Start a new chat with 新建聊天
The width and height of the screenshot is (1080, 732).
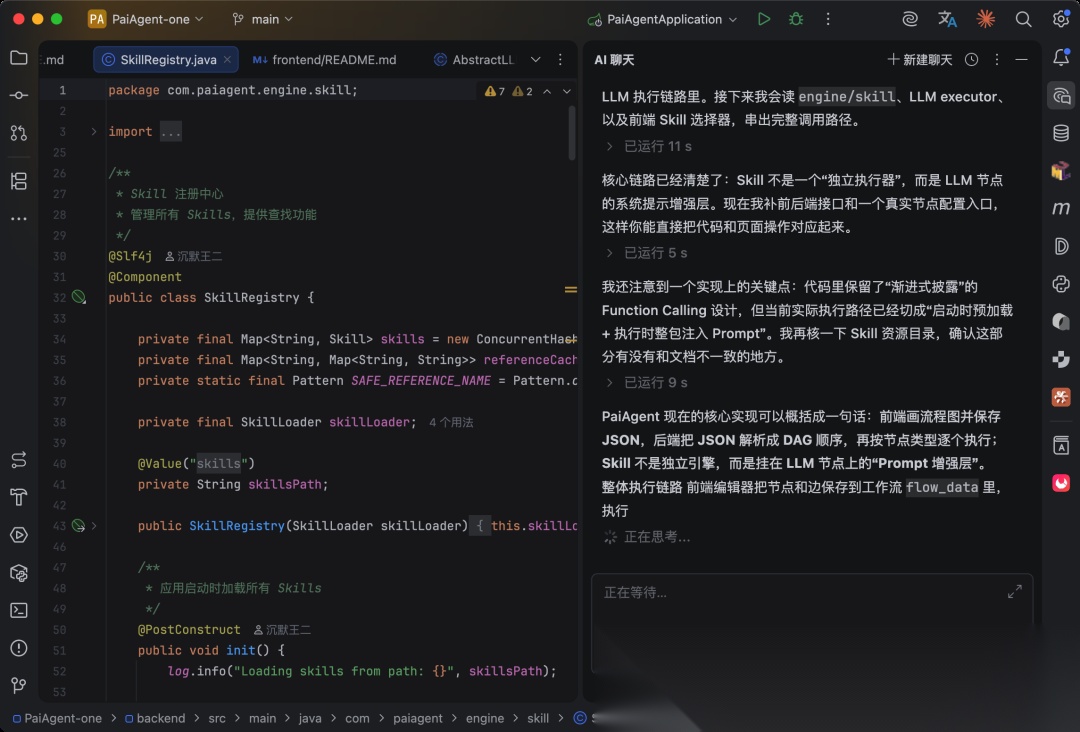pyautogui.click(x=920, y=60)
